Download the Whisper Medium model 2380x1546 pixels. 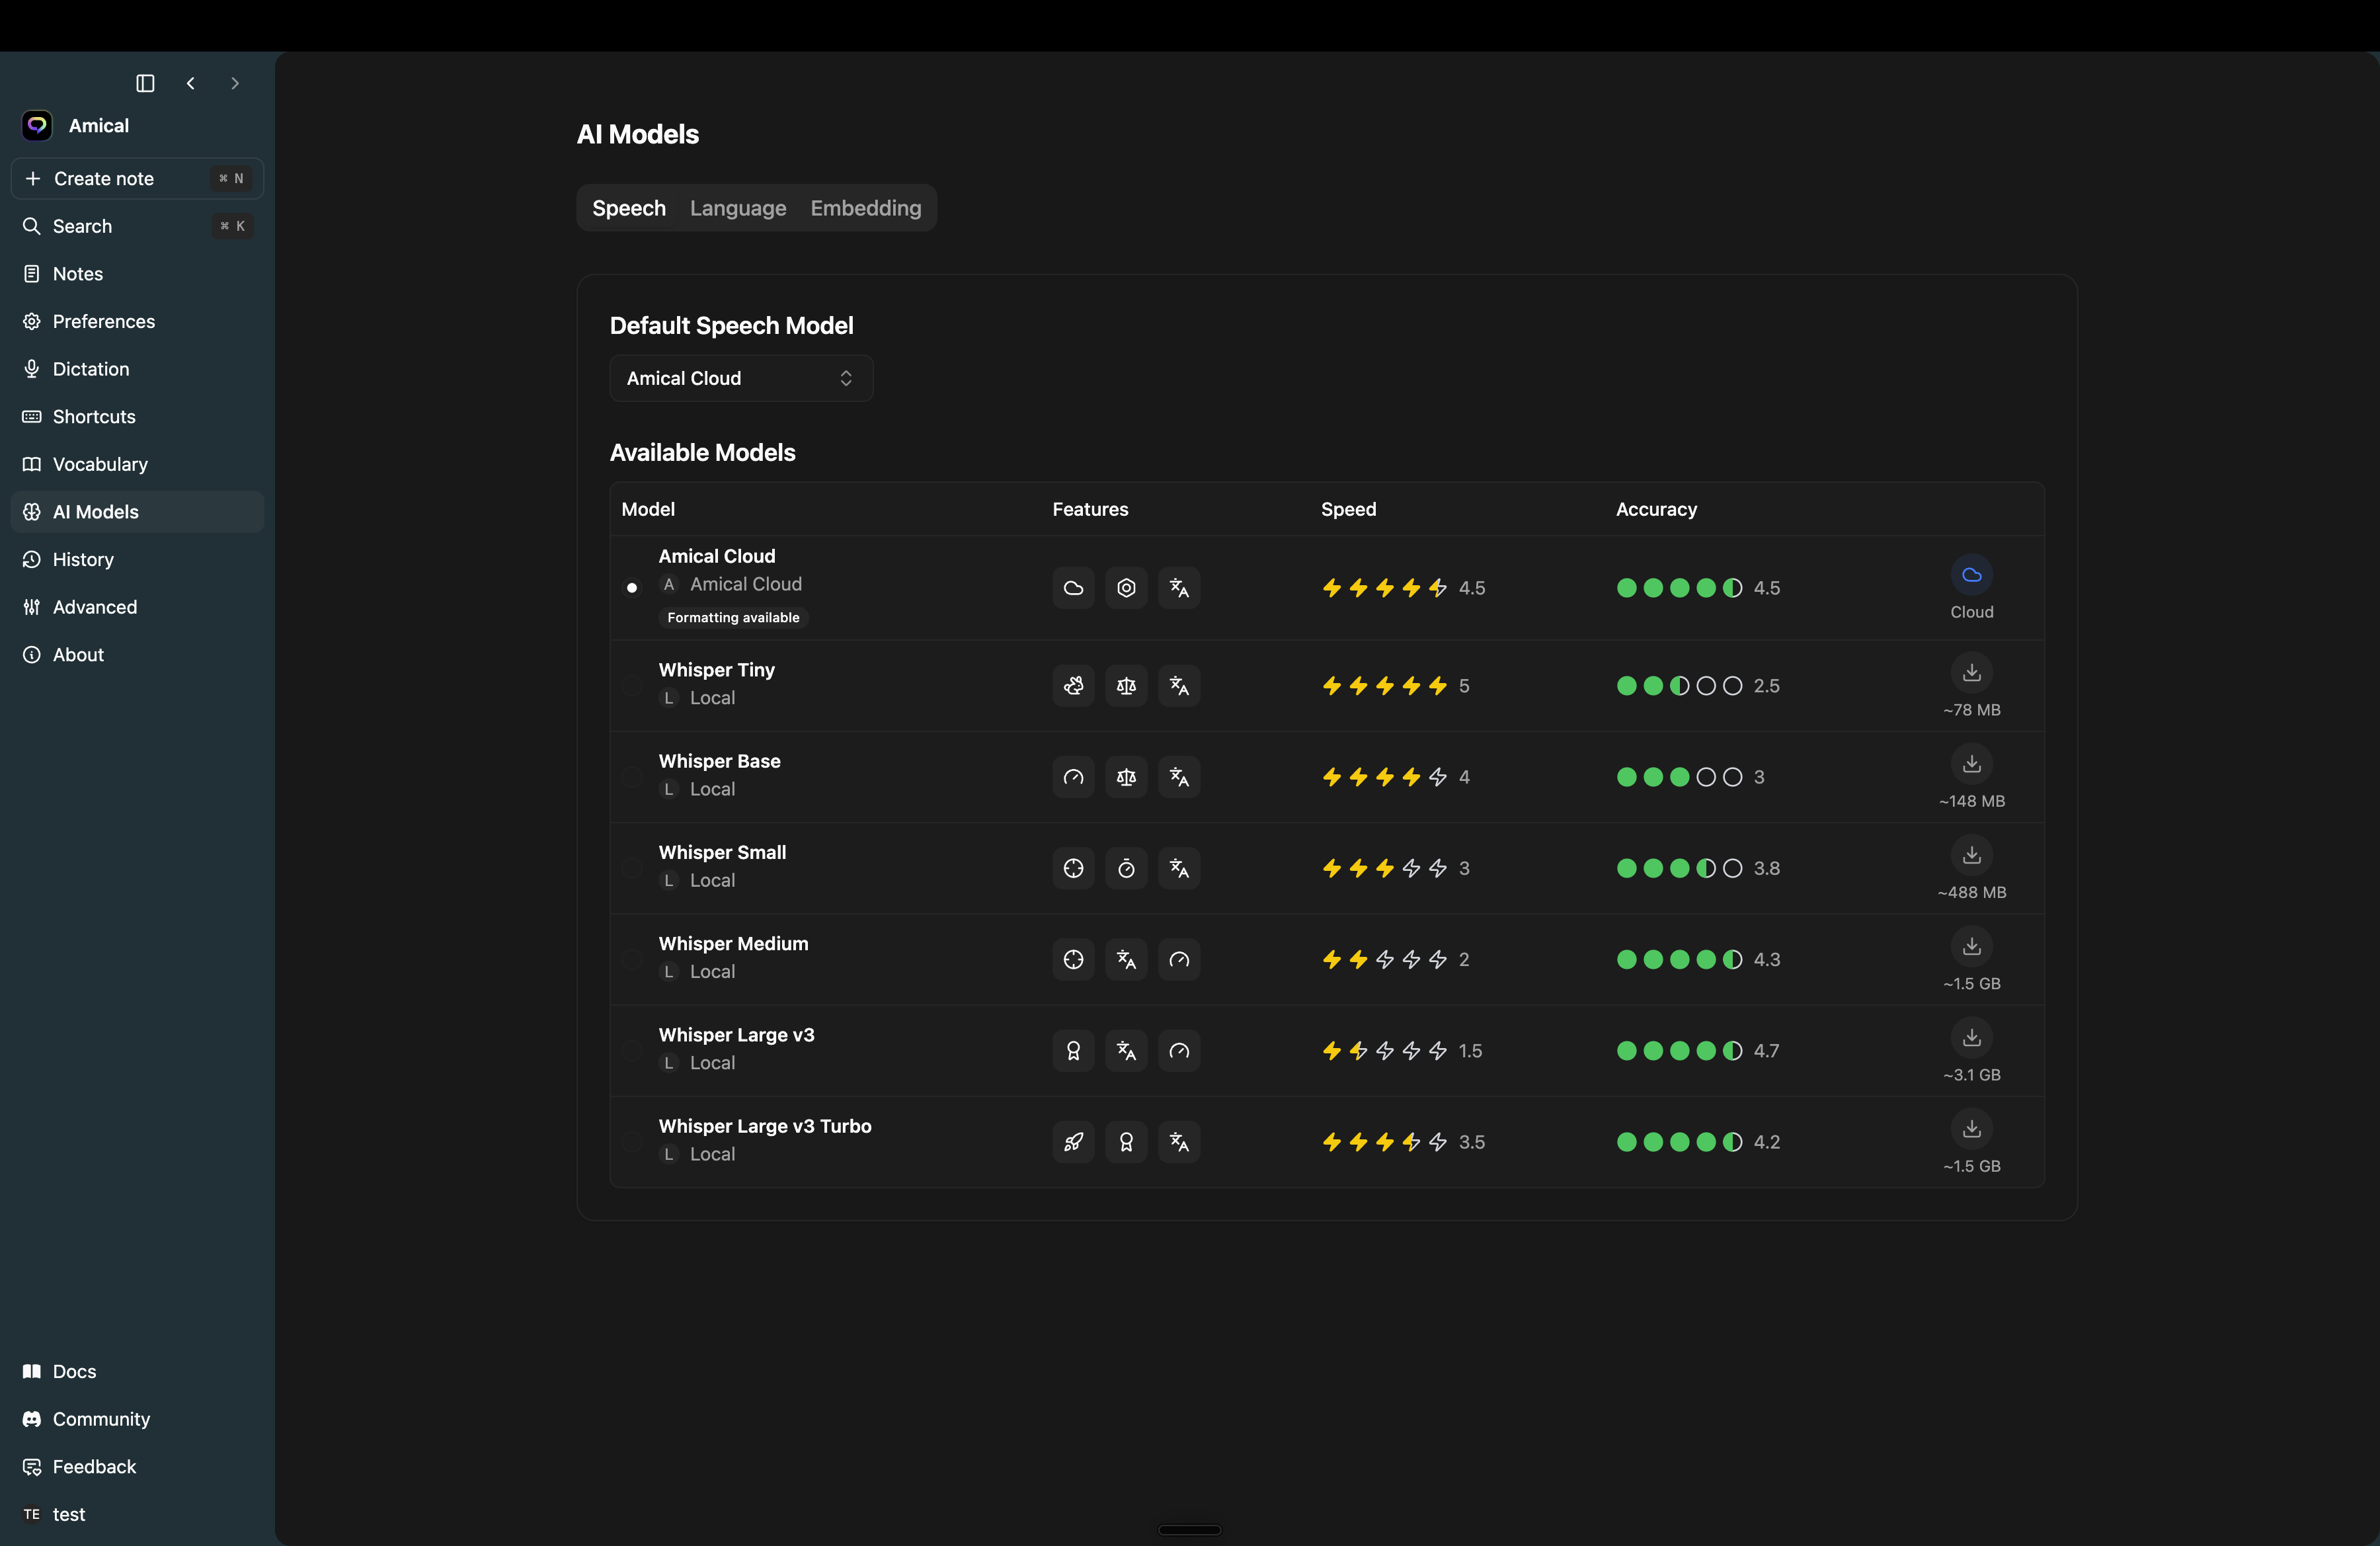(x=1972, y=946)
